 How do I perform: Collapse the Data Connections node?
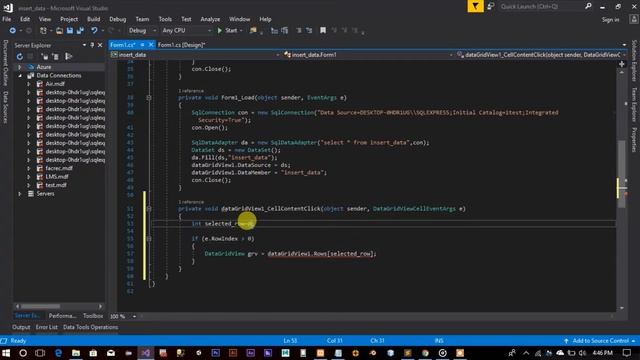20,76
